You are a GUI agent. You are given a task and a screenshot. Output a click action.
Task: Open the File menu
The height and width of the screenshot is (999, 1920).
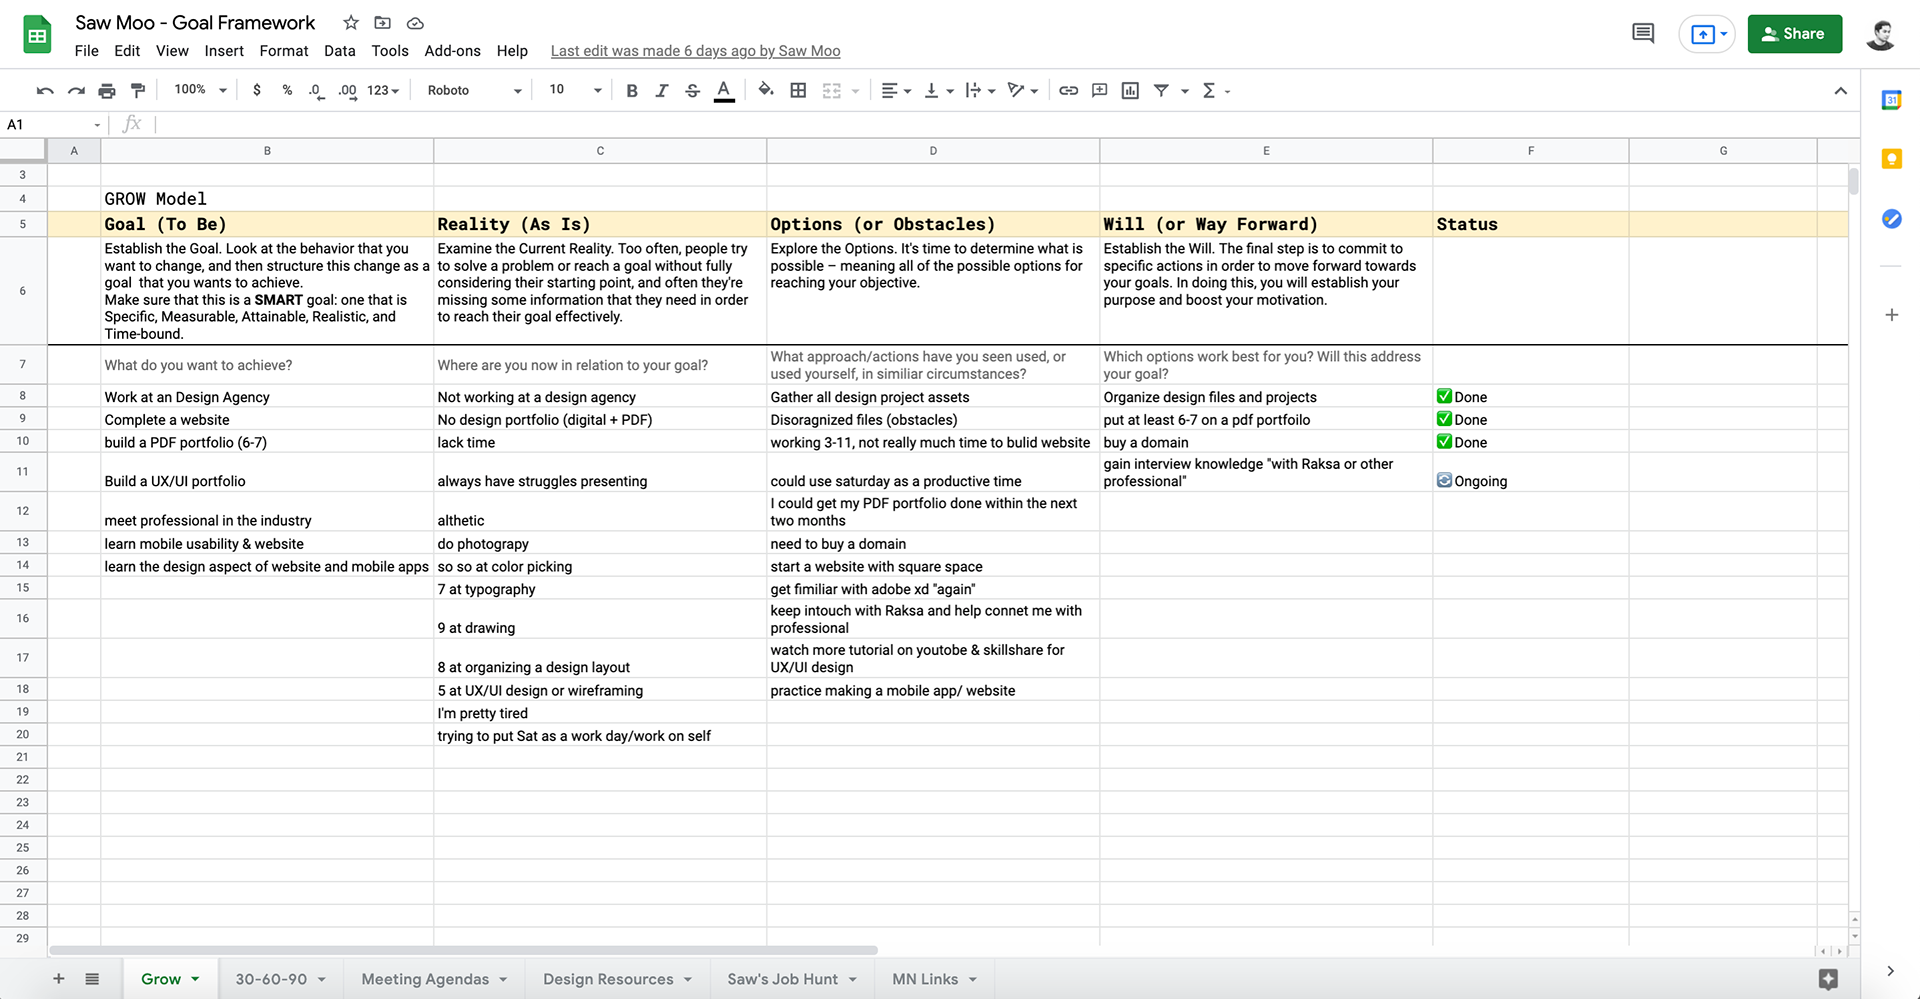point(87,51)
